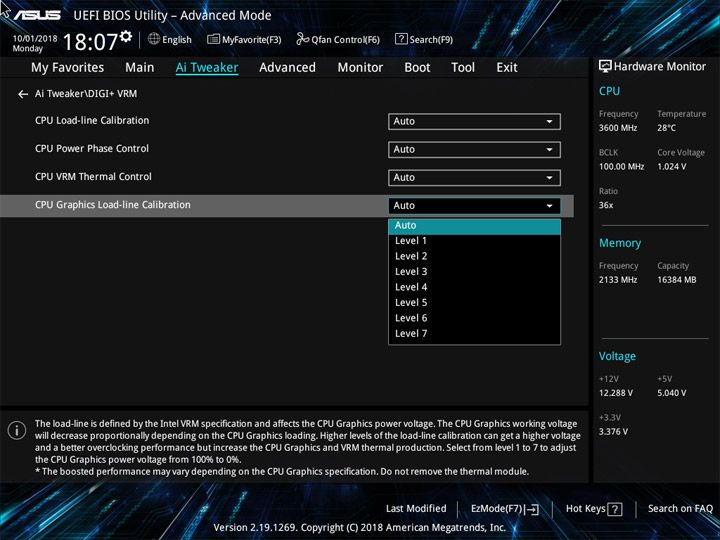Select Level 5 option
Screen dimensions: 720x540
point(474,303)
